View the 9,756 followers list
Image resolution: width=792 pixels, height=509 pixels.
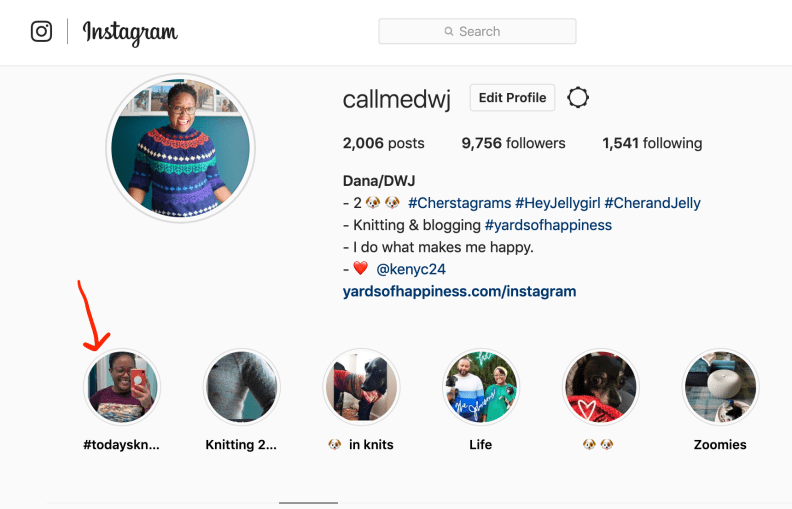(x=513, y=143)
